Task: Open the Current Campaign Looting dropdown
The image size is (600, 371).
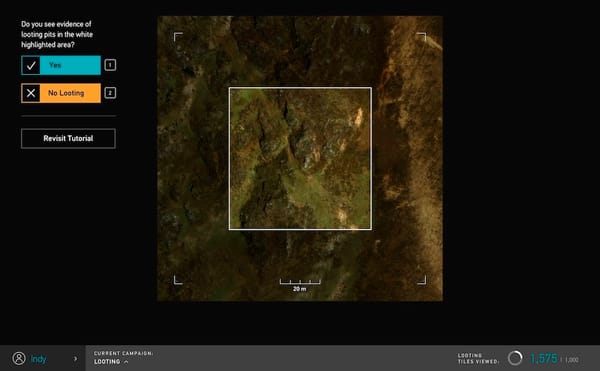Action: pyautogui.click(x=123, y=358)
